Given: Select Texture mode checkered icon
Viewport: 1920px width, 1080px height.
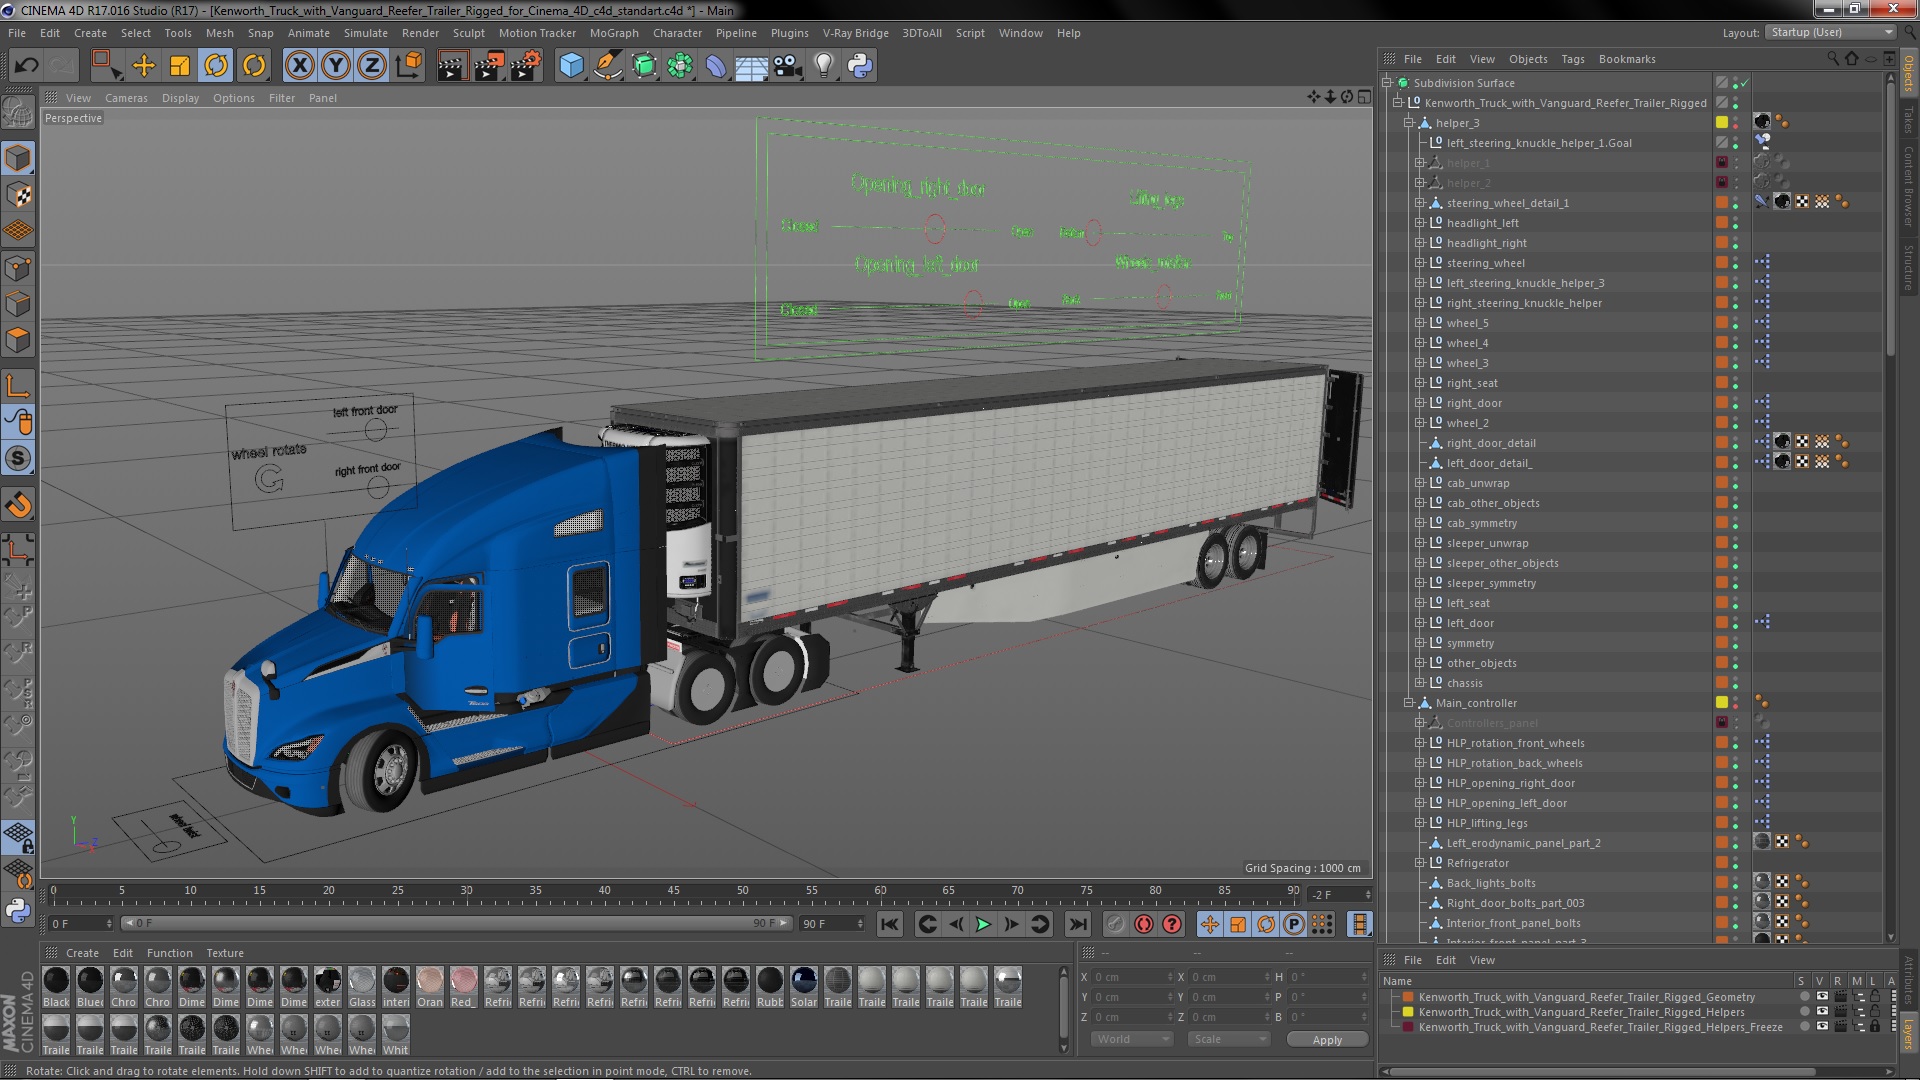Looking at the screenshot, I should coord(18,195).
